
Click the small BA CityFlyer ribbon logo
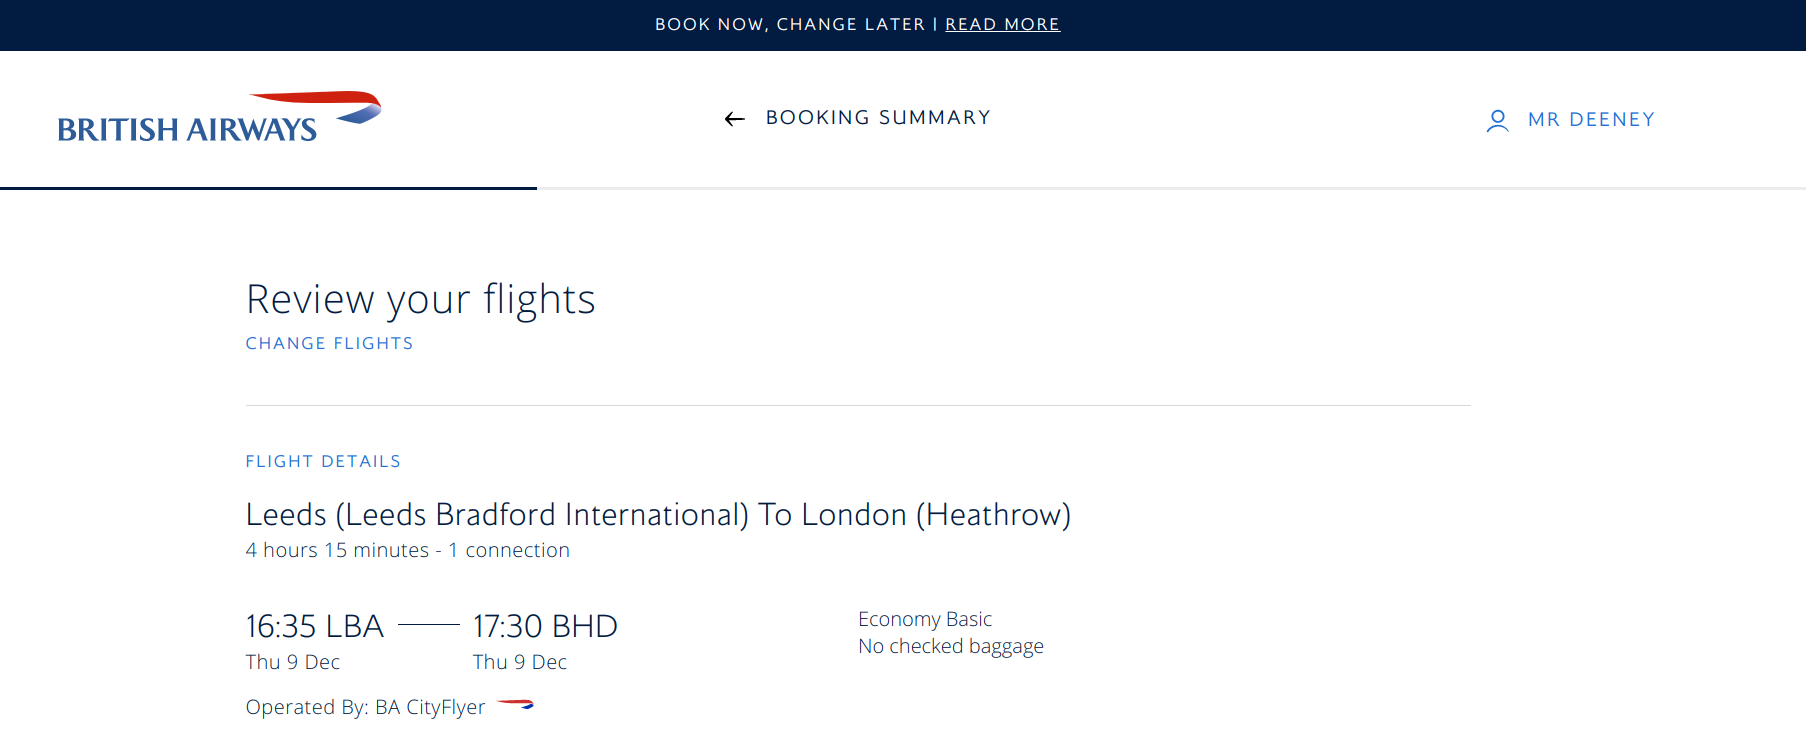coord(516,705)
